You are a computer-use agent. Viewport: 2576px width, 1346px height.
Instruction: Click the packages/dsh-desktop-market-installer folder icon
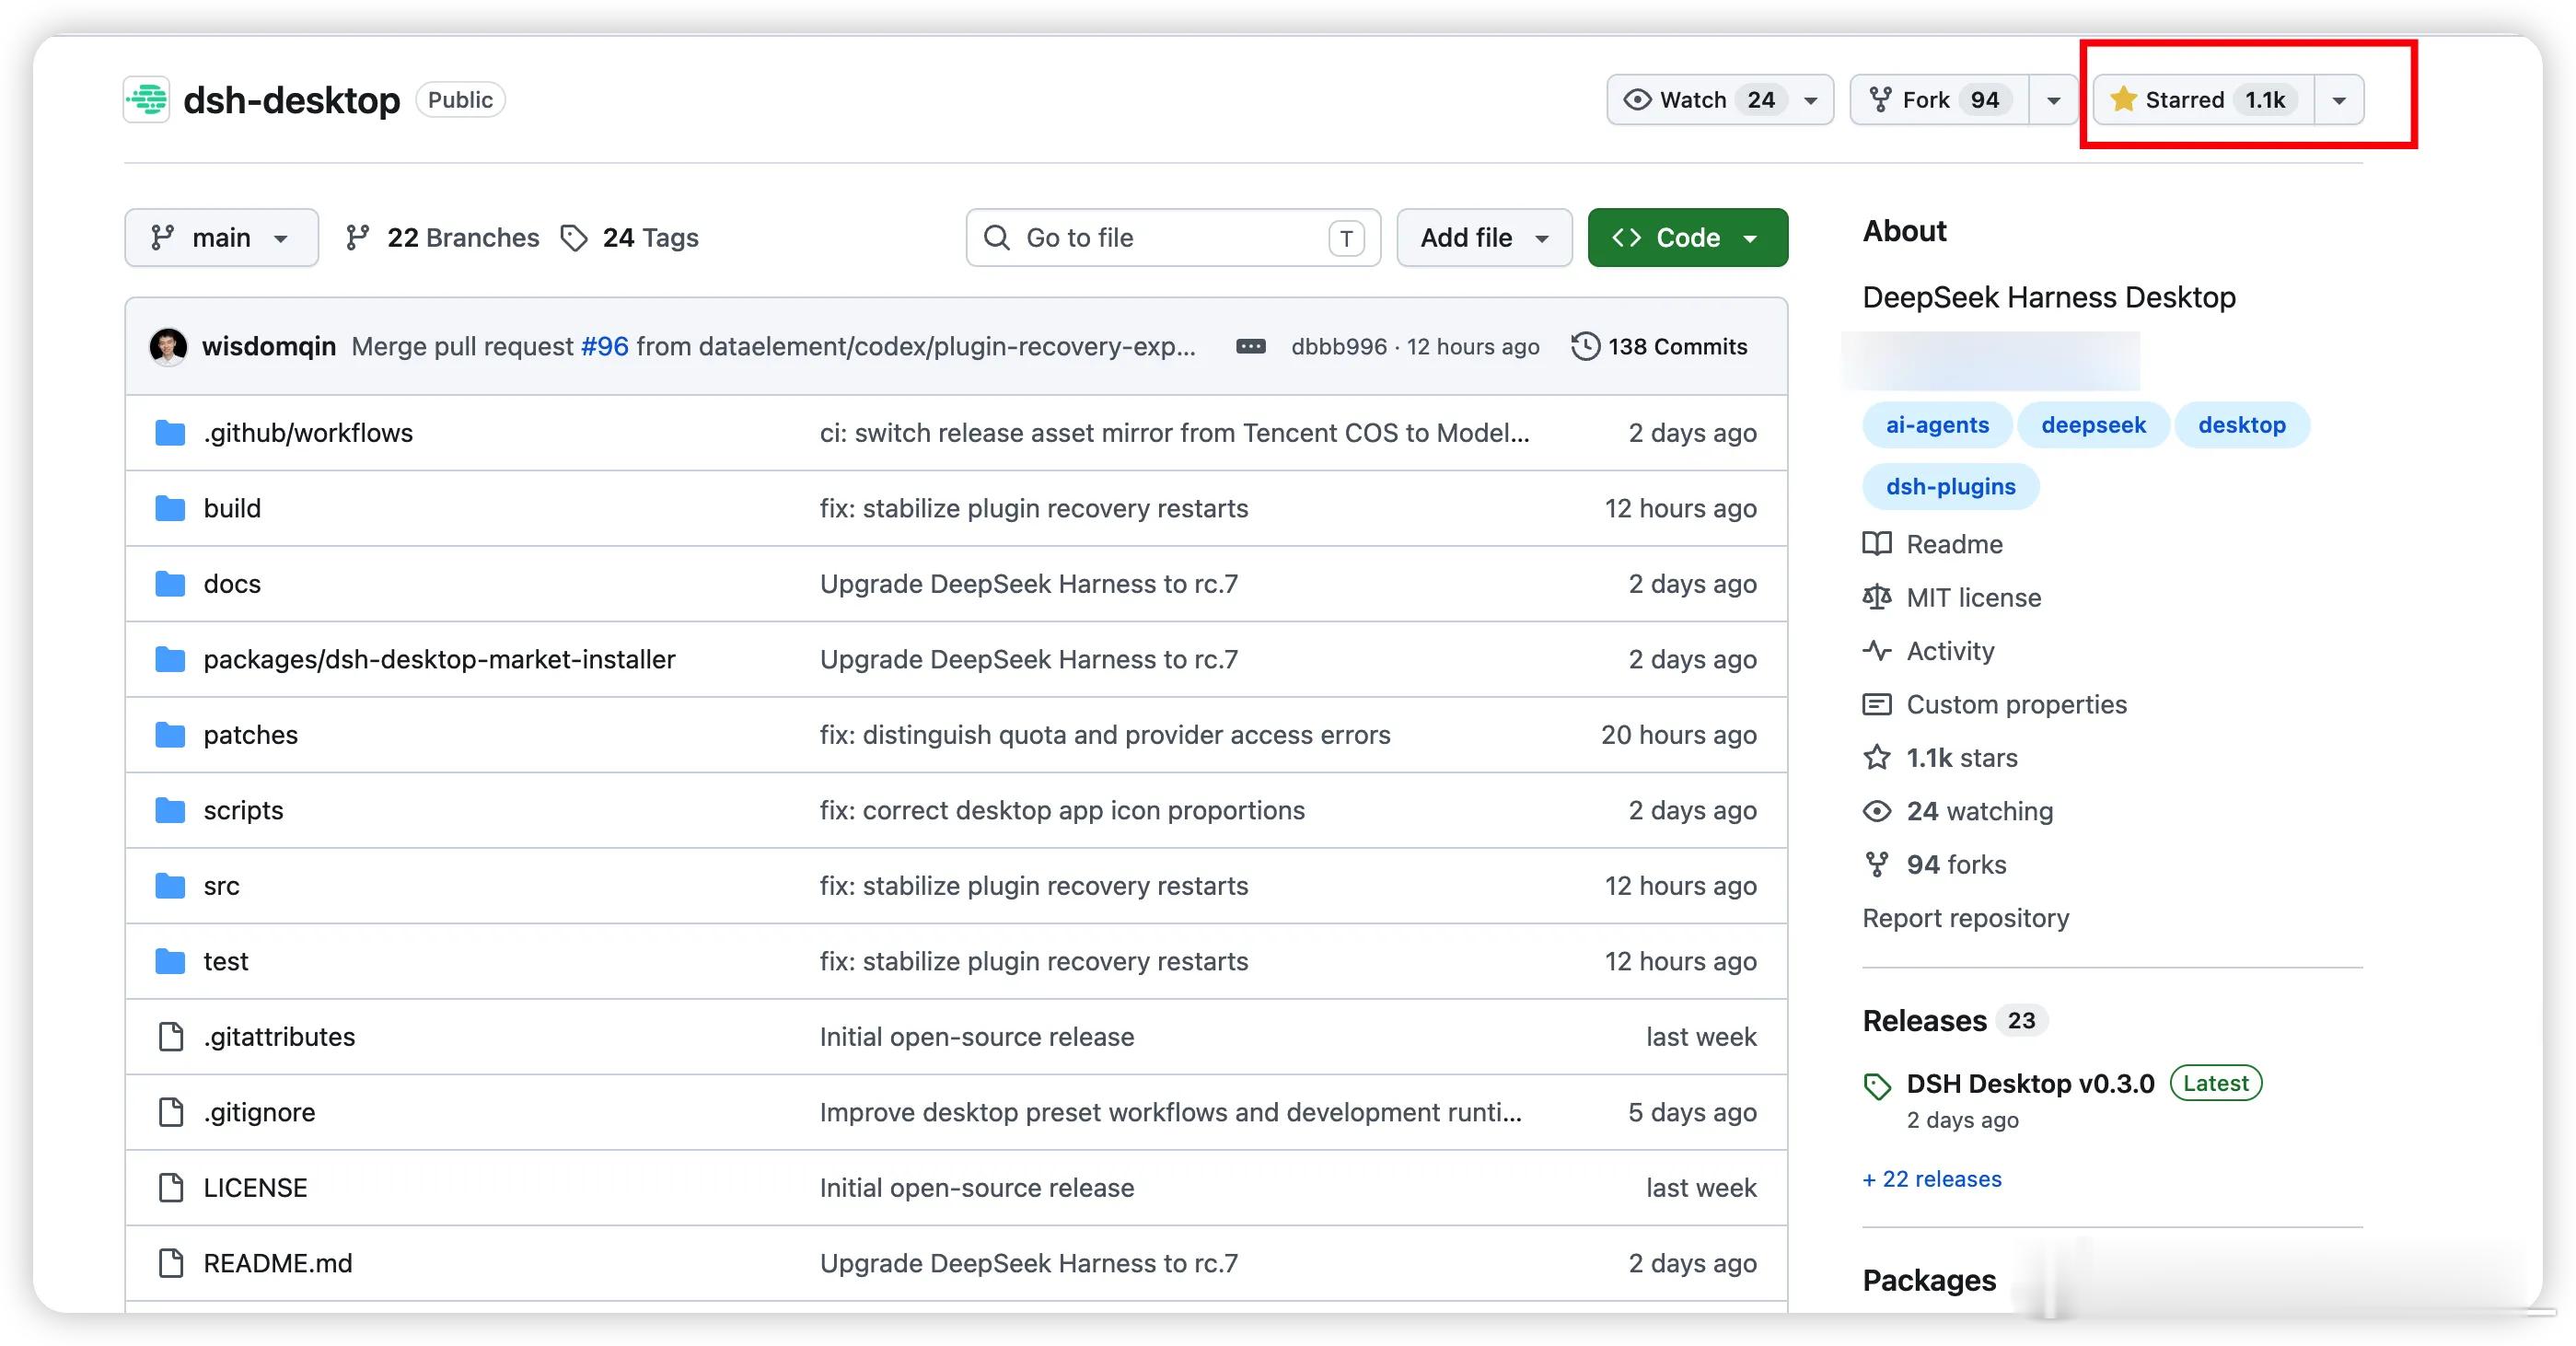tap(170, 659)
